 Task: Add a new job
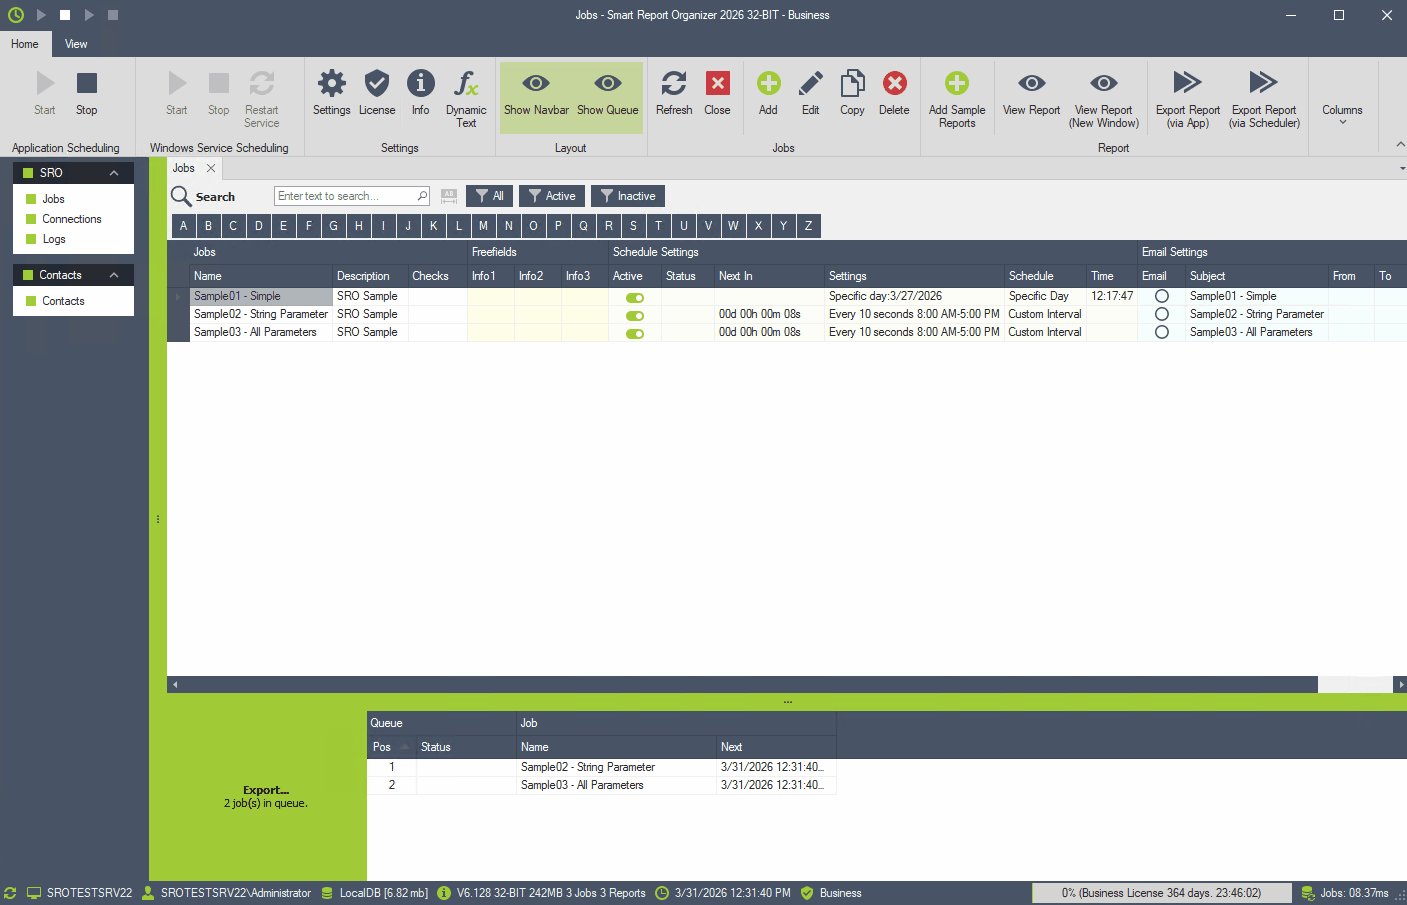click(767, 93)
